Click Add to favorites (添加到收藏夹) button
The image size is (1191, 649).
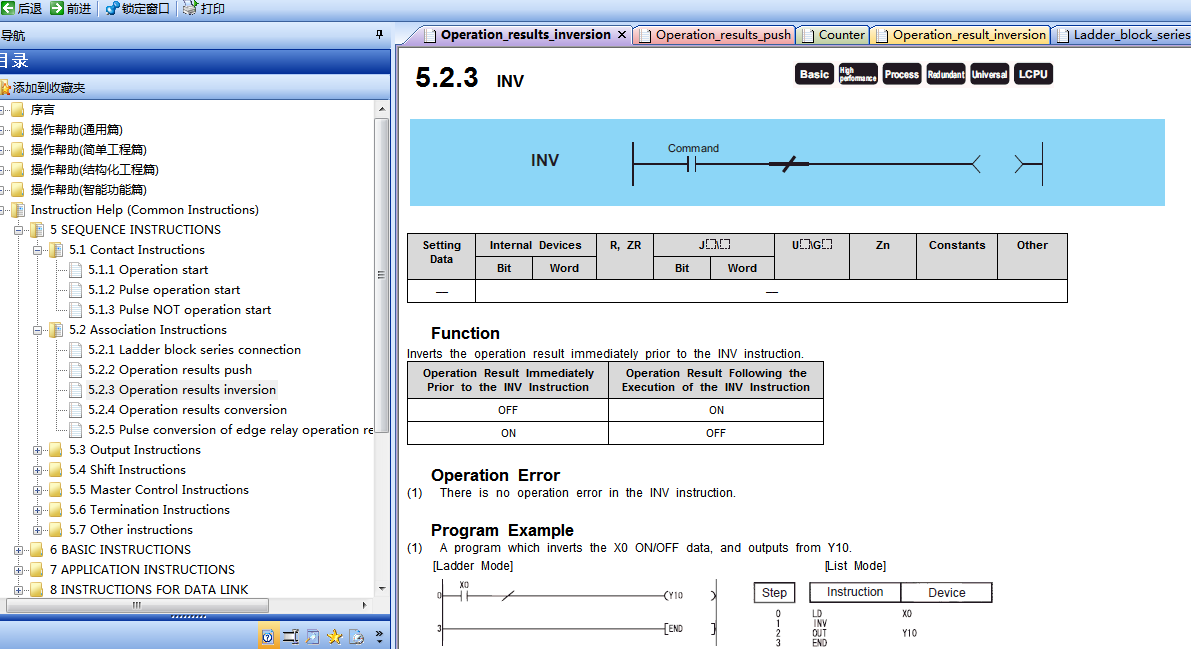44,88
